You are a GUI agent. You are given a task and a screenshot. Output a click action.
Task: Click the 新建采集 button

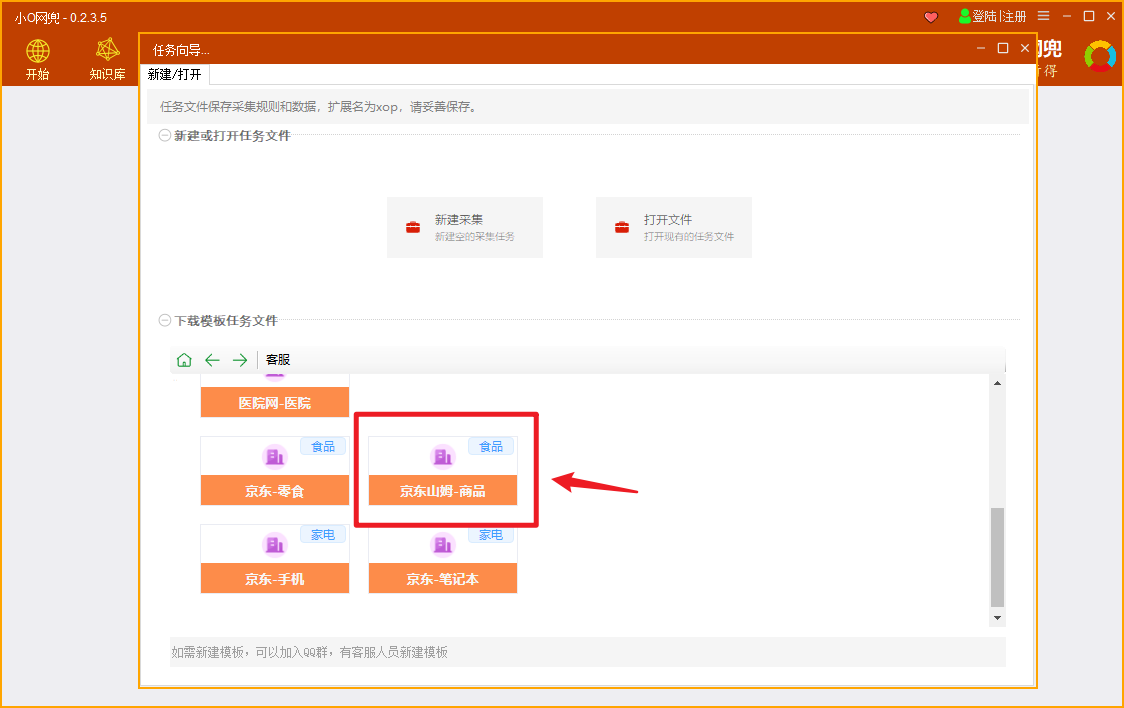point(465,227)
